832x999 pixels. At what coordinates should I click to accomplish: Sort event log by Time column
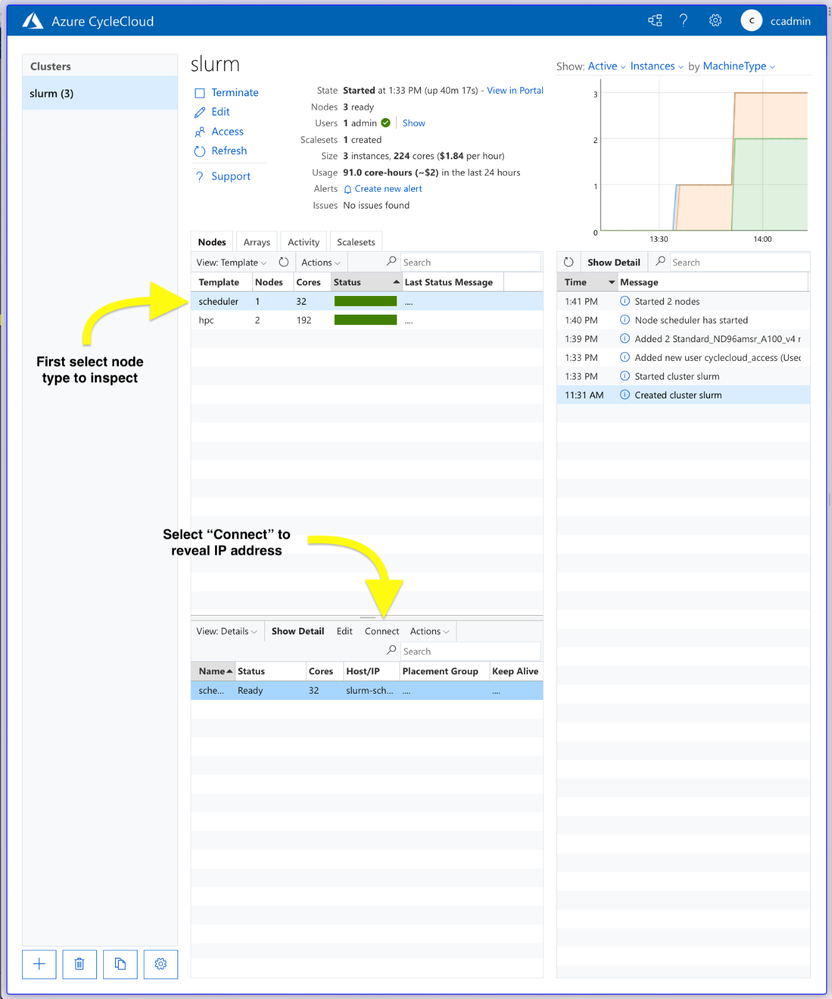587,282
